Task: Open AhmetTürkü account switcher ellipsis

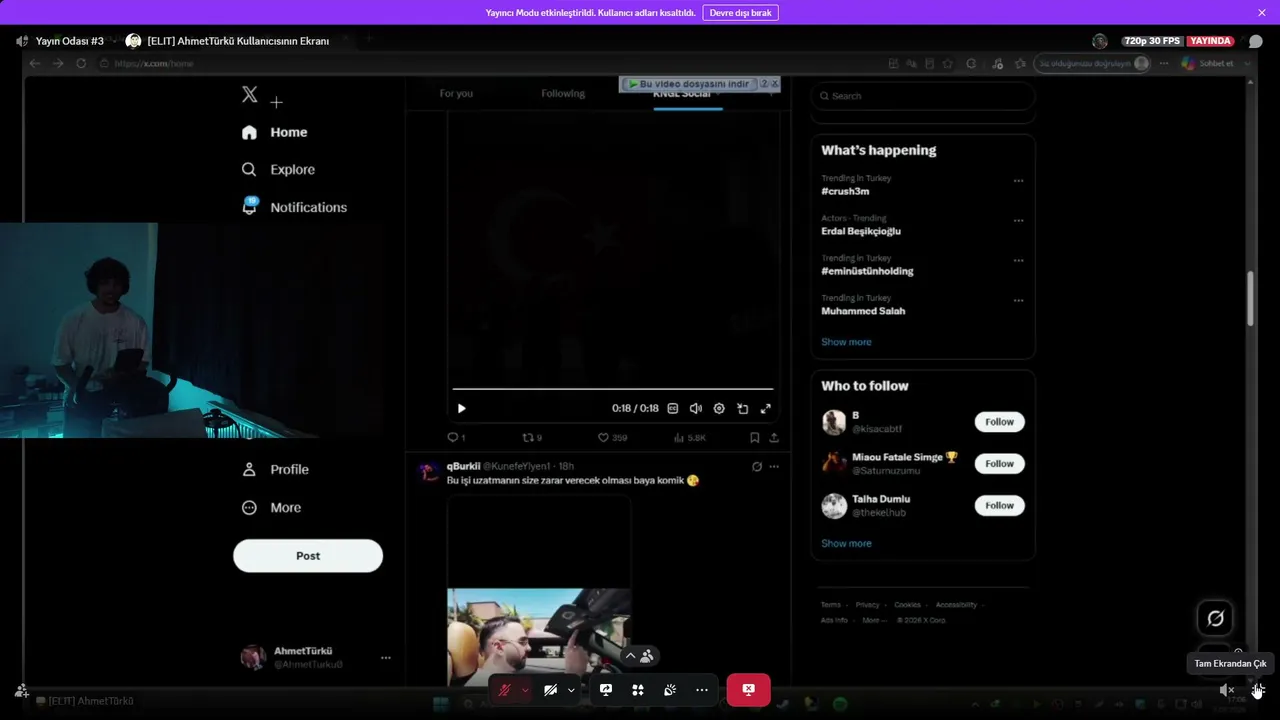Action: tap(386, 658)
